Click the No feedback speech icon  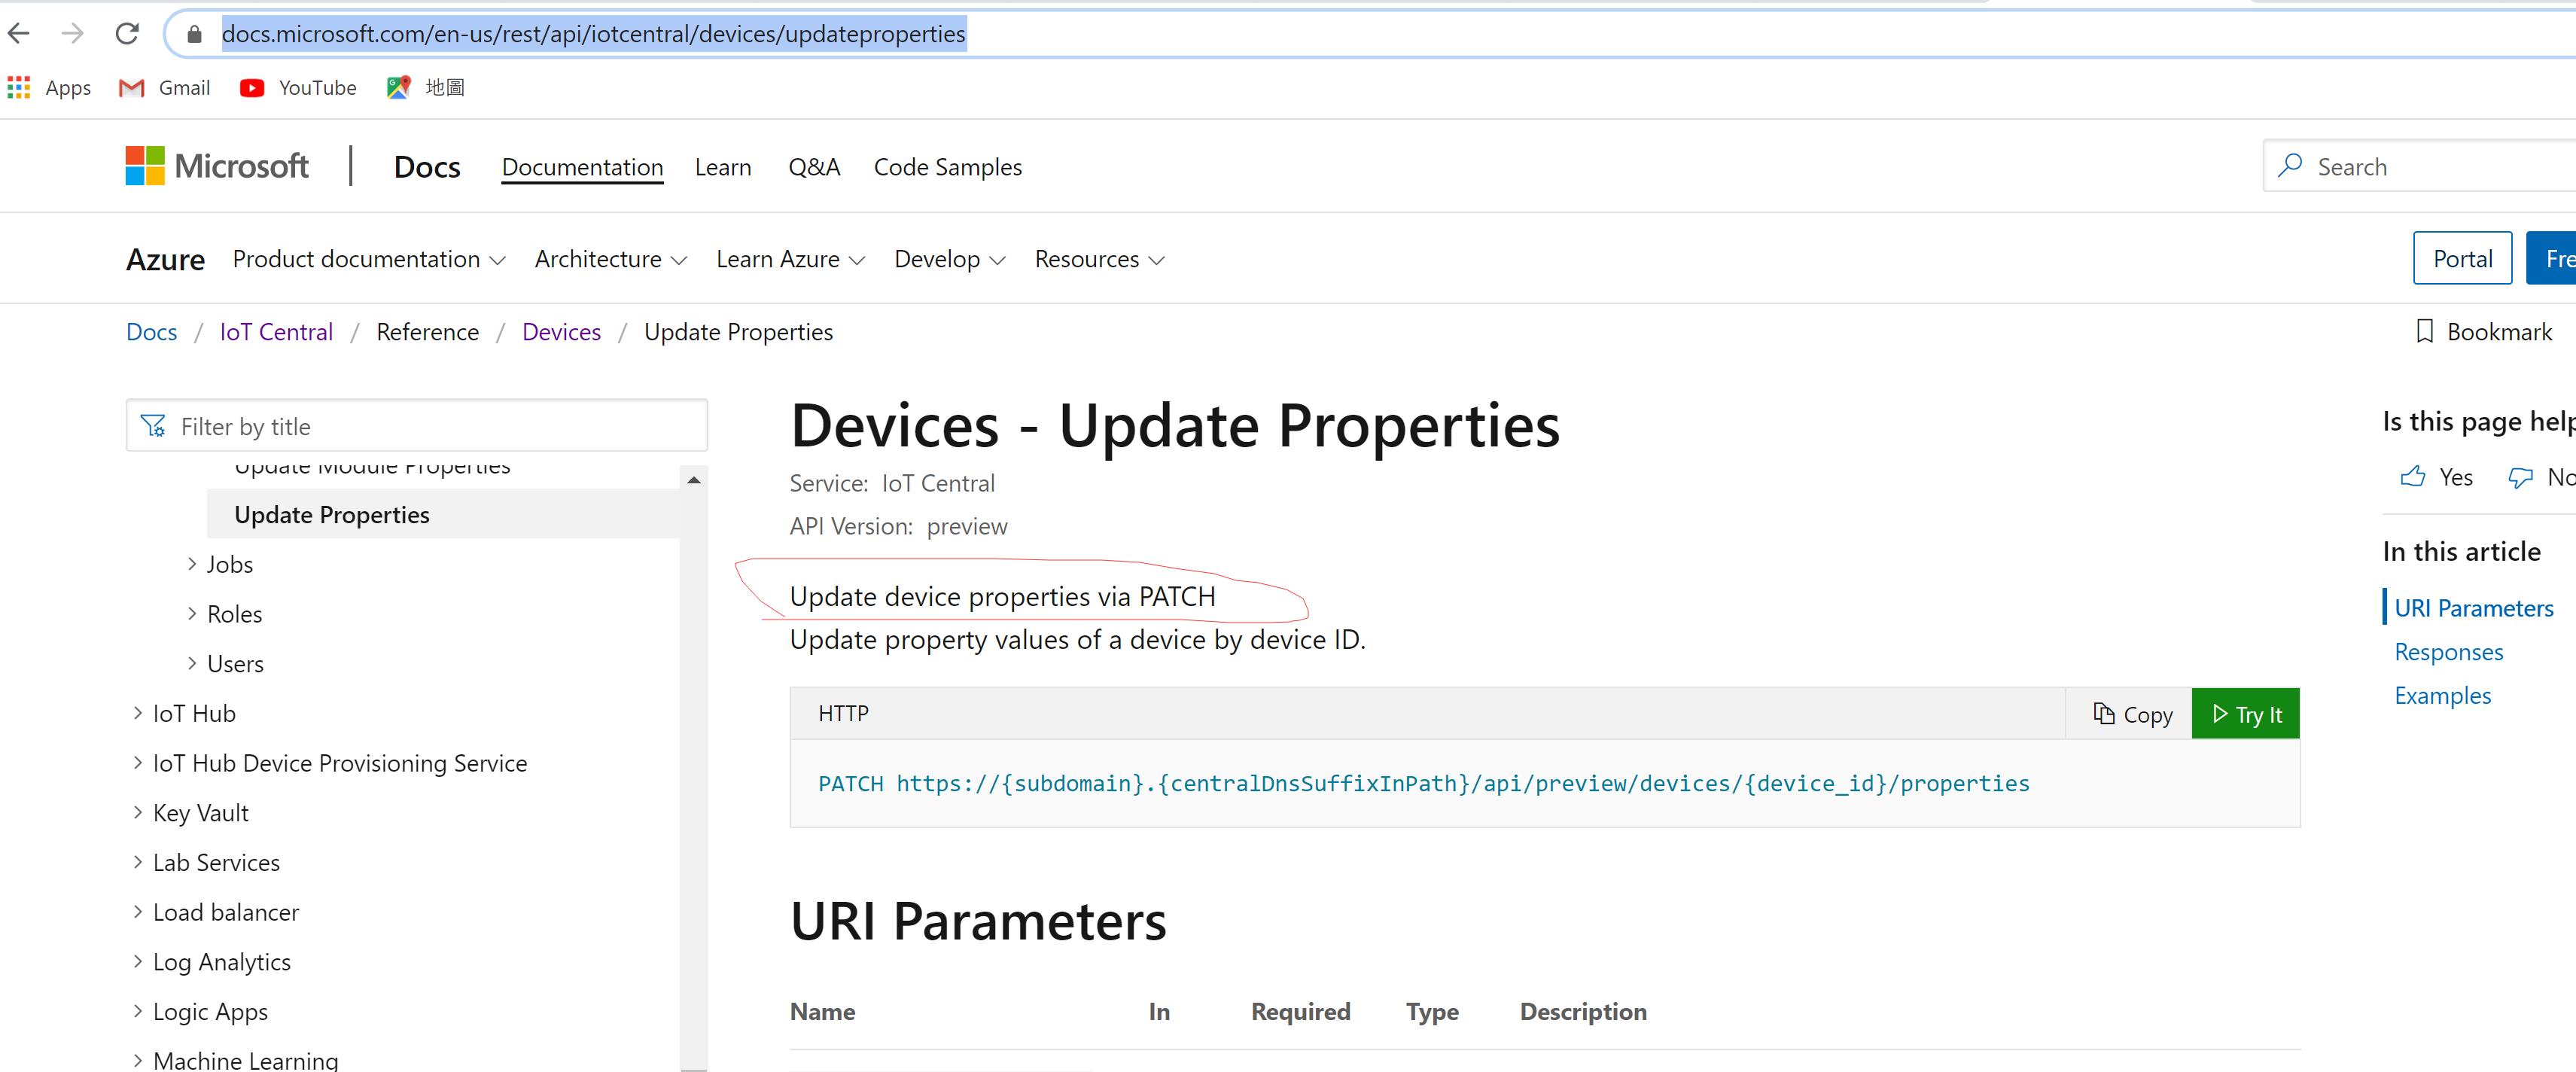pos(2520,477)
